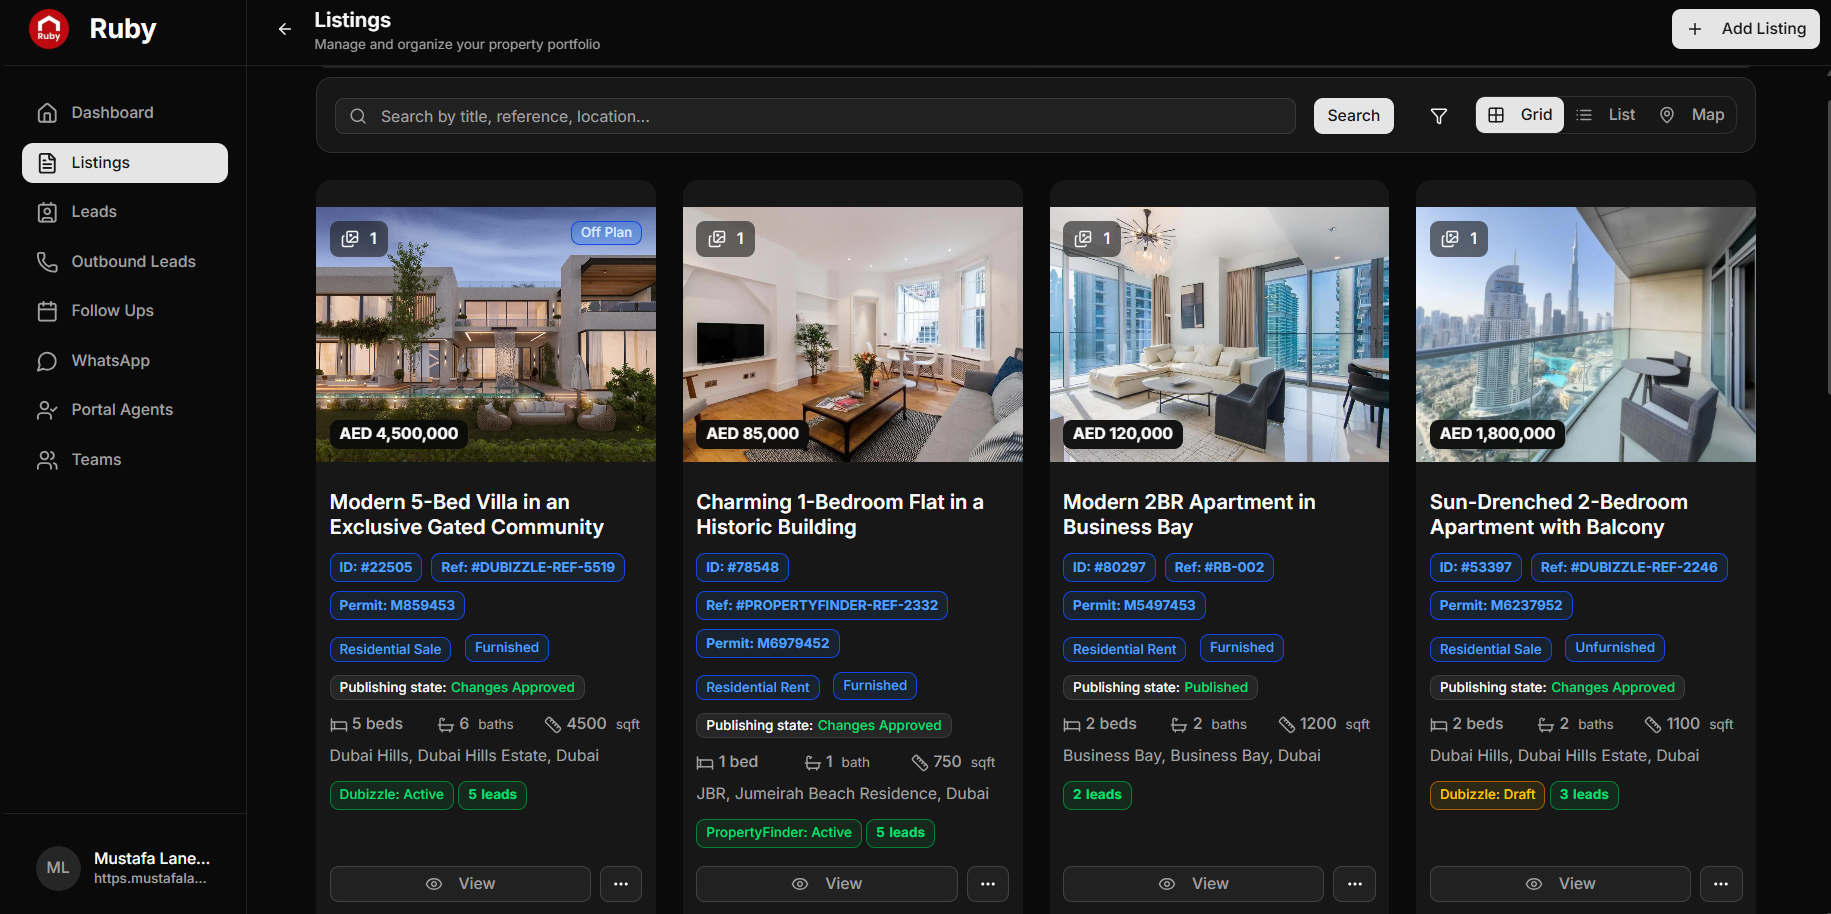This screenshot has width=1831, height=914.
Task: Click the filter funnel icon beside Search
Action: [1438, 116]
